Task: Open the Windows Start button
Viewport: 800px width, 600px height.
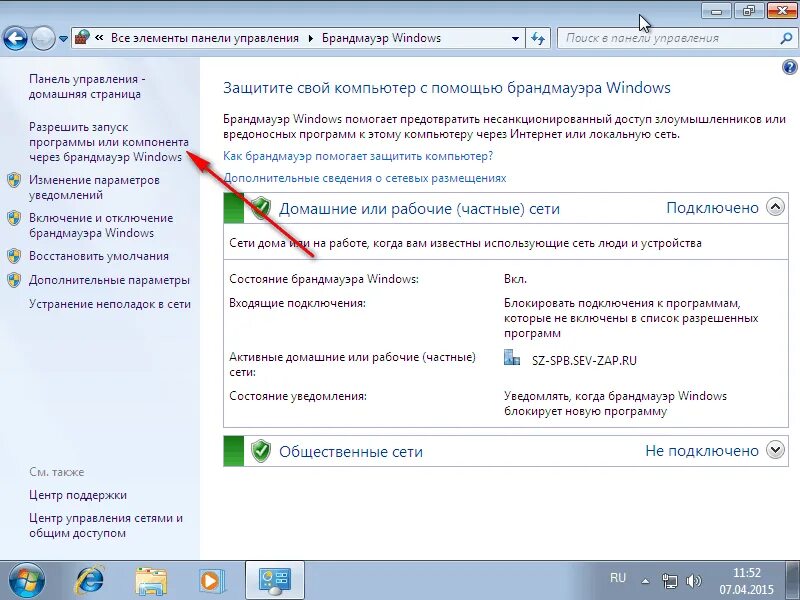Action: pos(26,580)
